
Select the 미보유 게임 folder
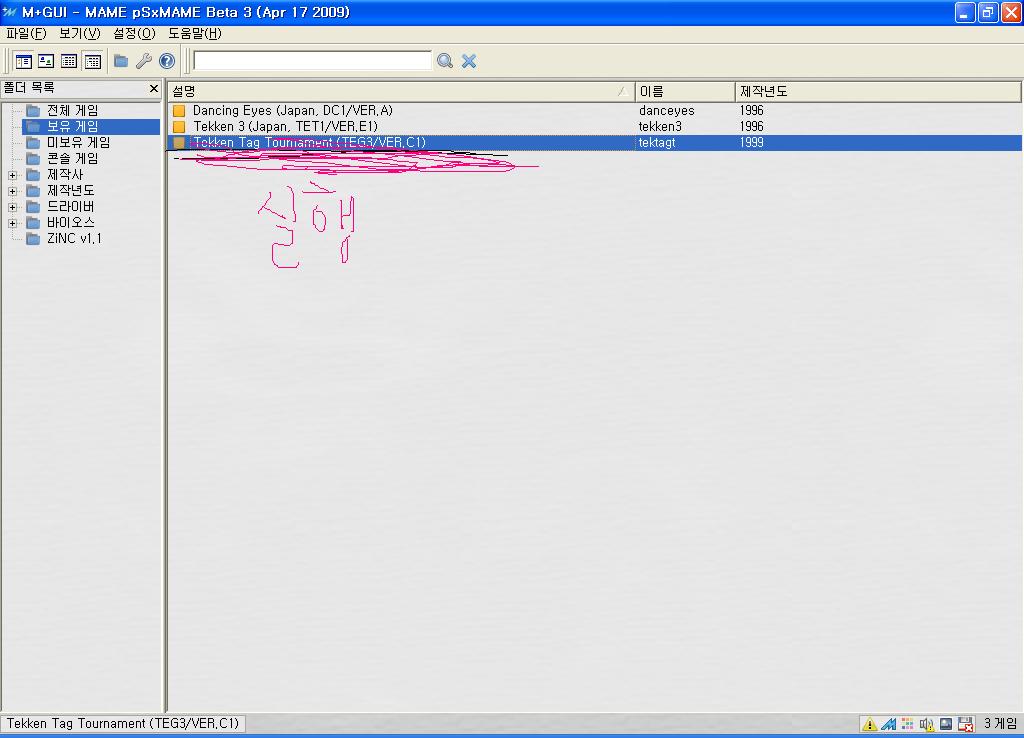[78, 142]
